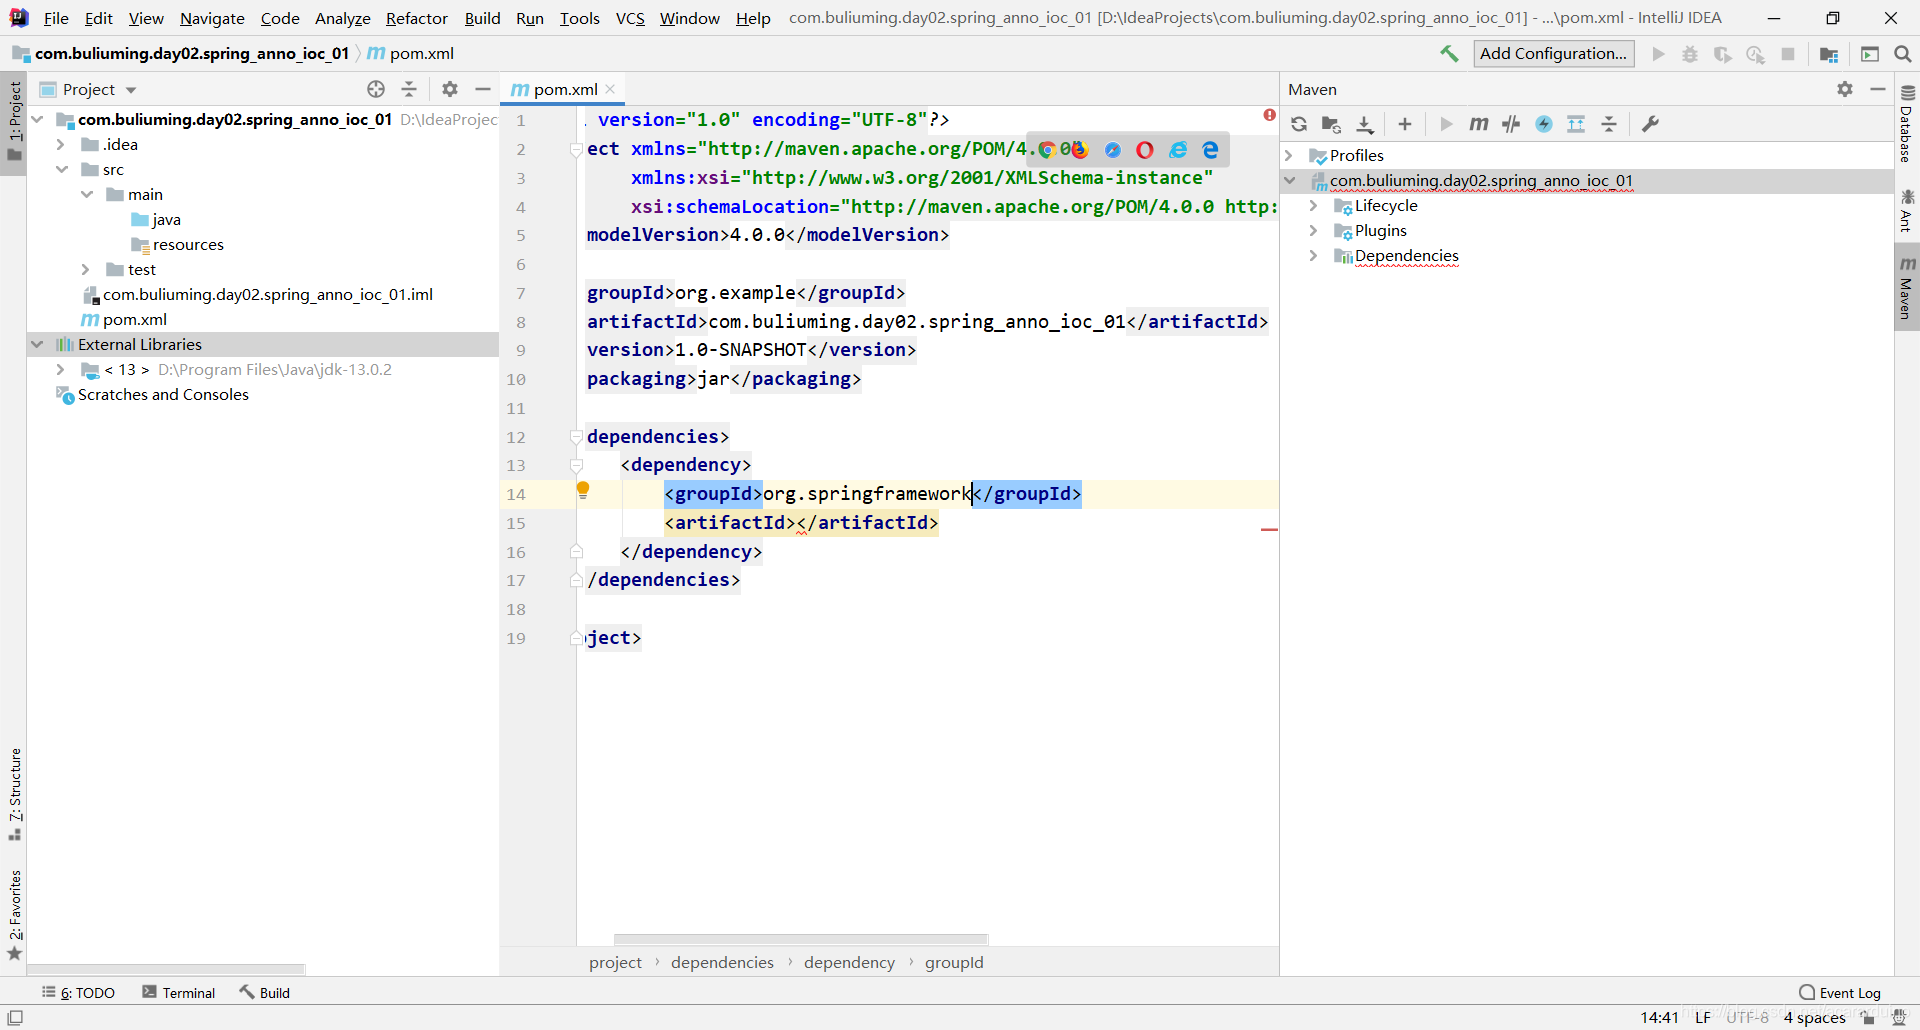This screenshot has width=1920, height=1030.
Task: Open Project panel gear settings
Action: pos(450,89)
